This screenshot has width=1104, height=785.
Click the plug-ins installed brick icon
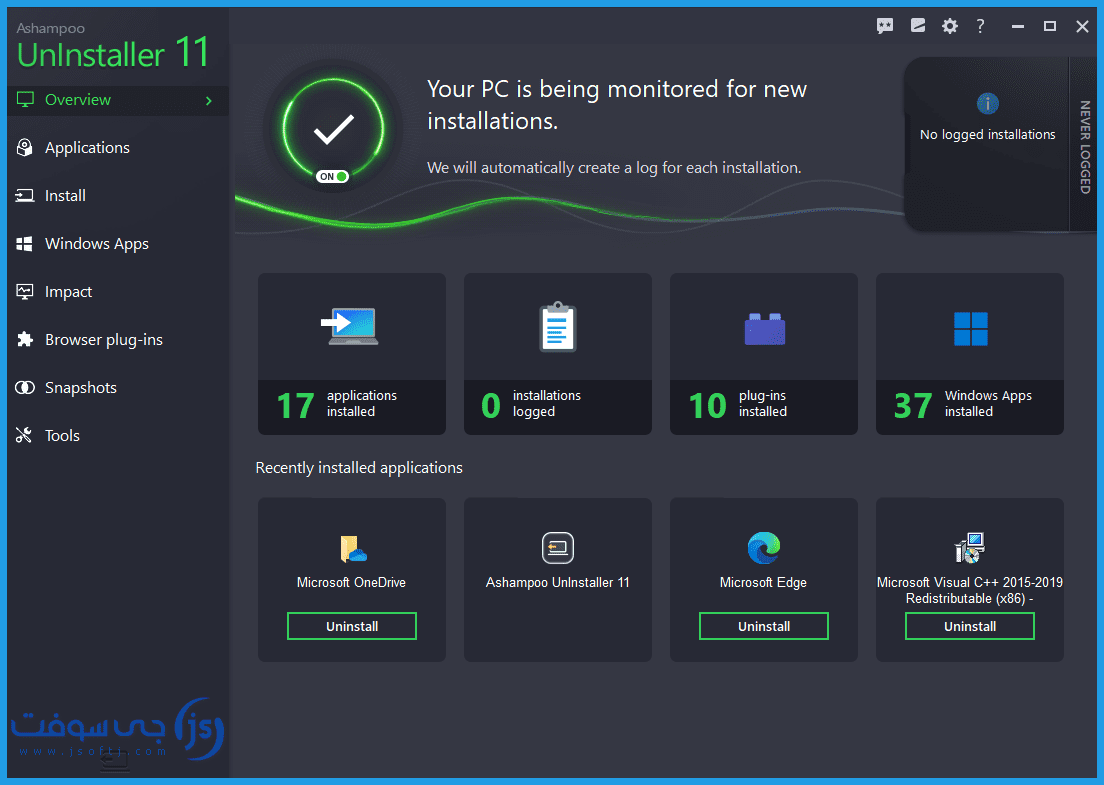(765, 328)
